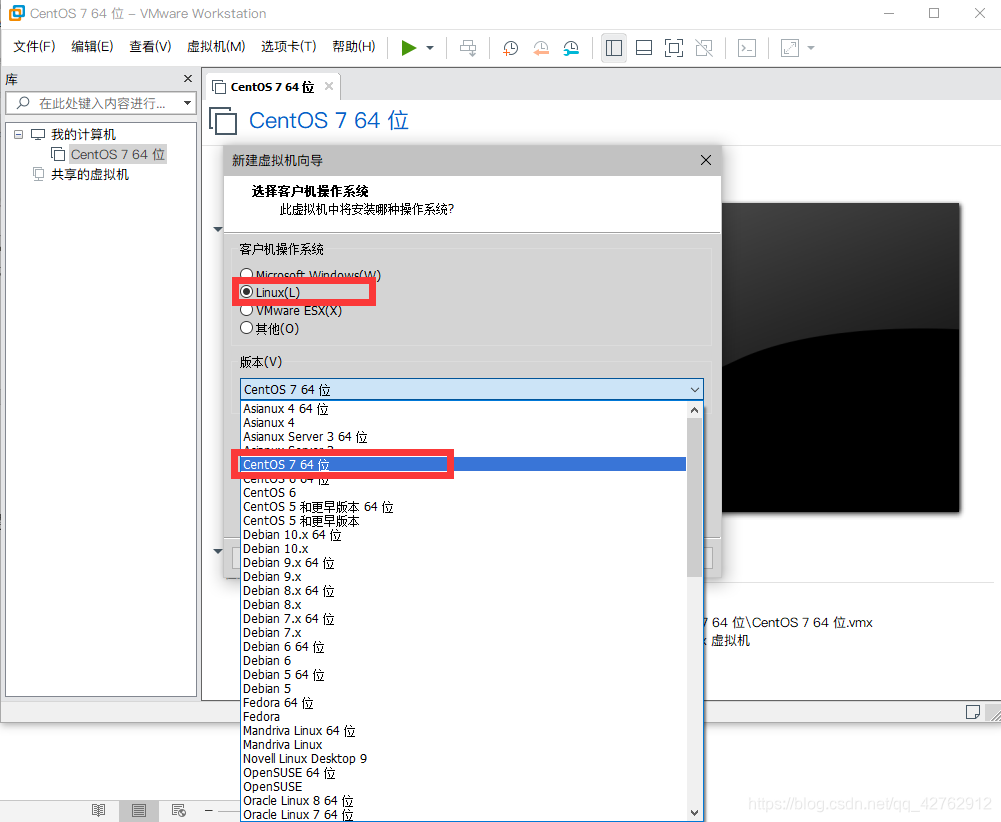The height and width of the screenshot is (822, 1001).
Task: Collapse upper section triangle left of dialog
Action: point(218,229)
